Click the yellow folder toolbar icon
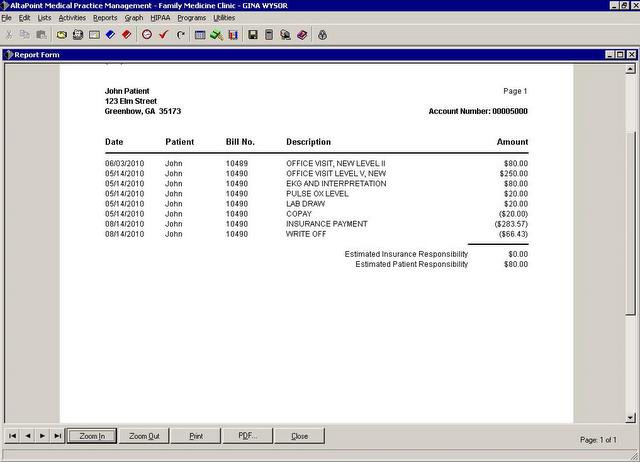This screenshot has width=640, height=462. coord(61,34)
